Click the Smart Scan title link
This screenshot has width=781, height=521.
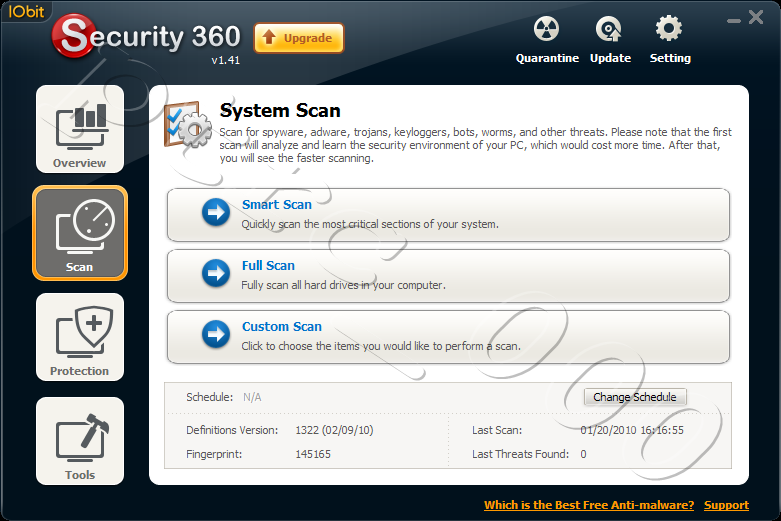[x=277, y=205]
